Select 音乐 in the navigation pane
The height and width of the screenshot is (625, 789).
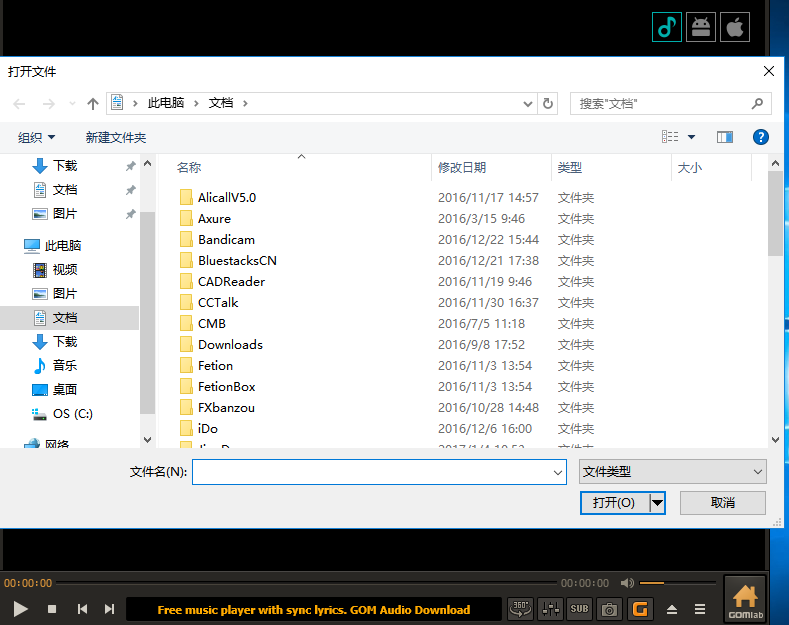(x=65, y=365)
